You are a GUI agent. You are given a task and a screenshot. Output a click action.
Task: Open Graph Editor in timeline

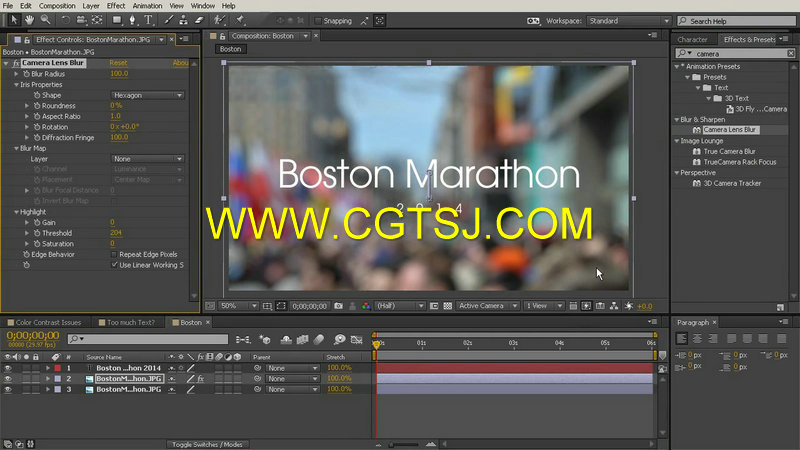[357, 340]
